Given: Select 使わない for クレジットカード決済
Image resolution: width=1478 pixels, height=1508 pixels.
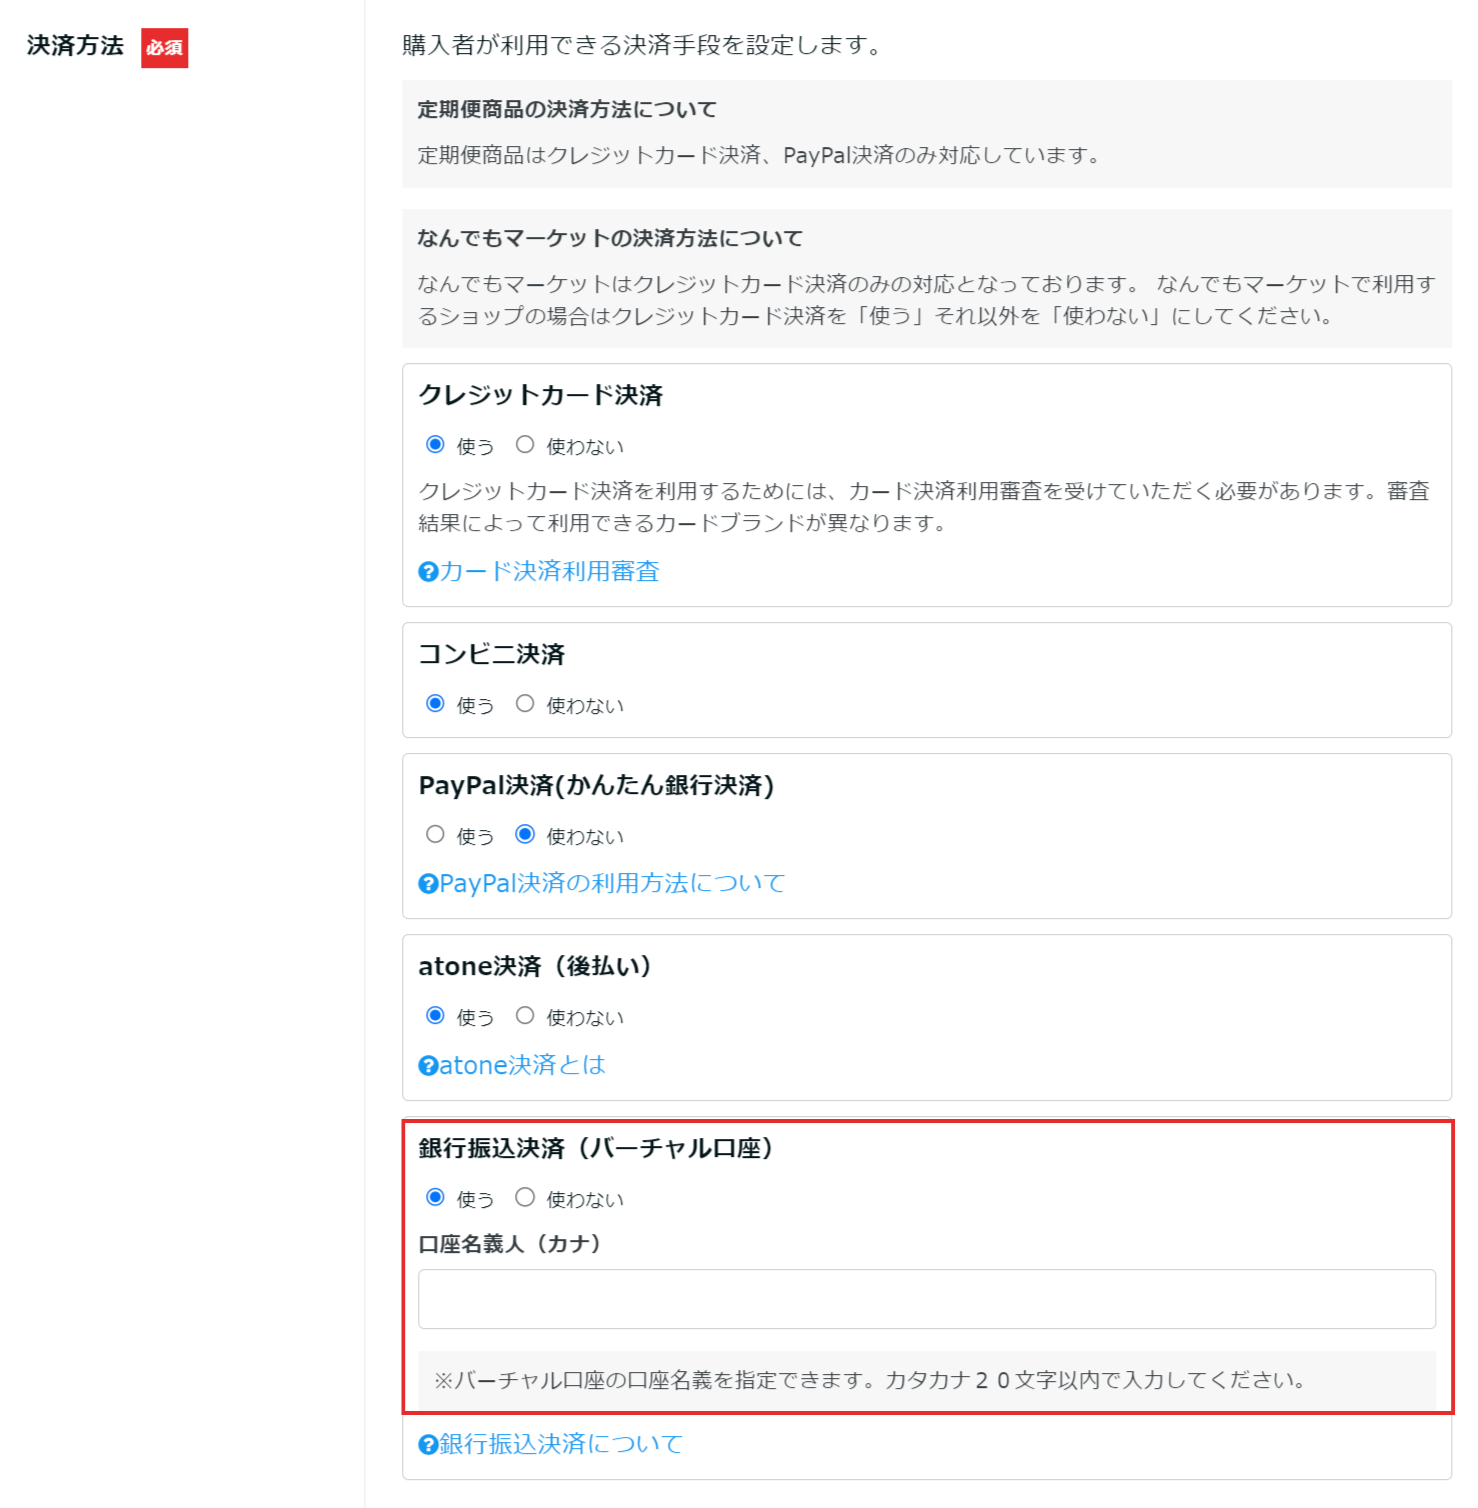Looking at the screenshot, I should pyautogui.click(x=525, y=445).
